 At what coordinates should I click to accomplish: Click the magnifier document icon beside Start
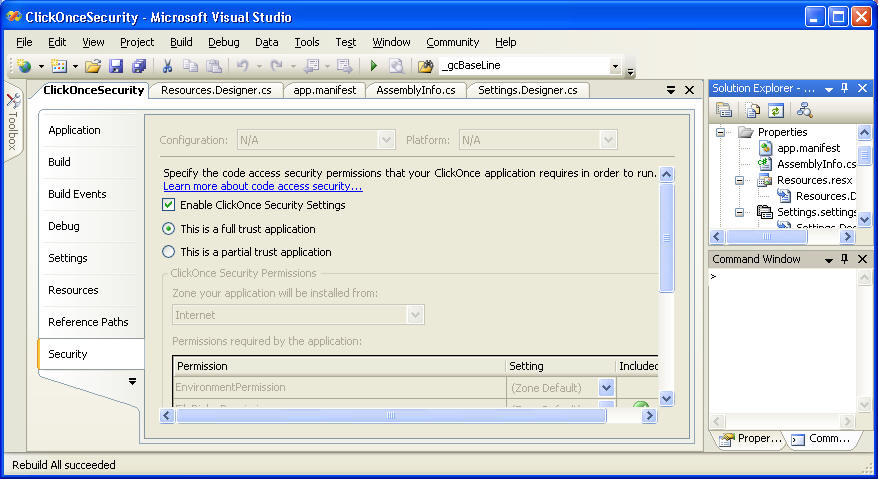pos(396,66)
